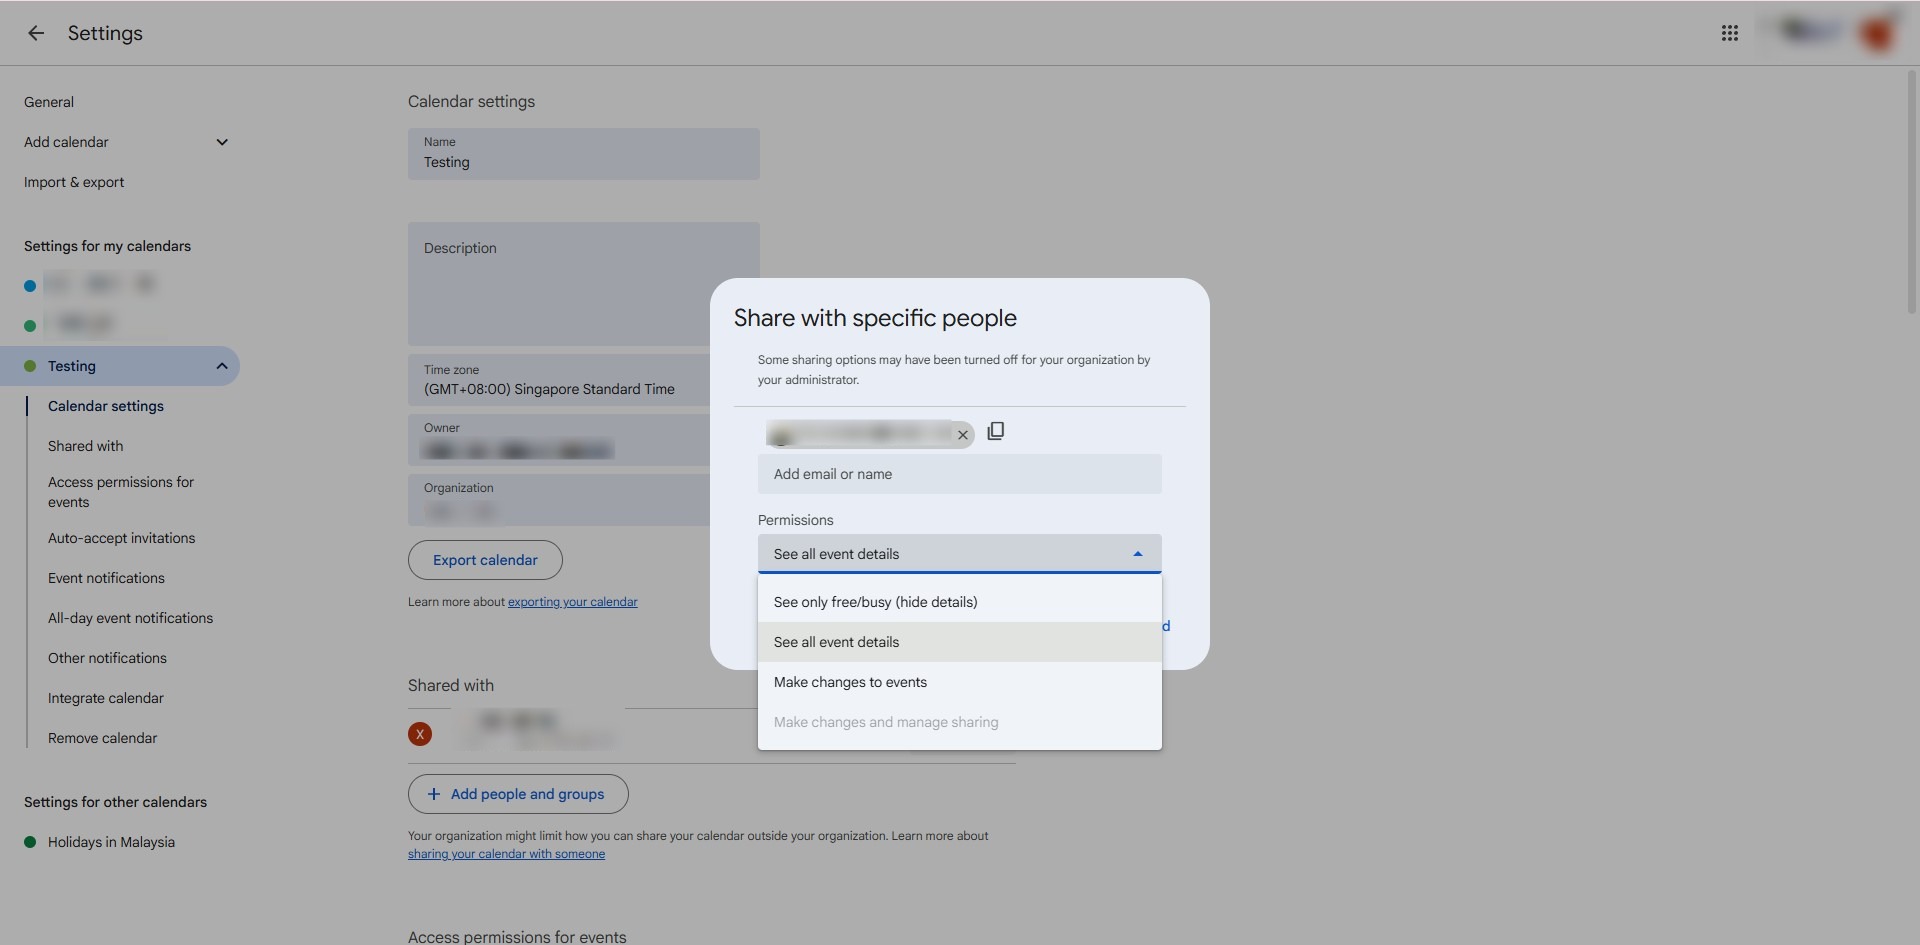Click the red X avatar under Shared with
Viewport: 1920px width, 945px height.
(420, 734)
